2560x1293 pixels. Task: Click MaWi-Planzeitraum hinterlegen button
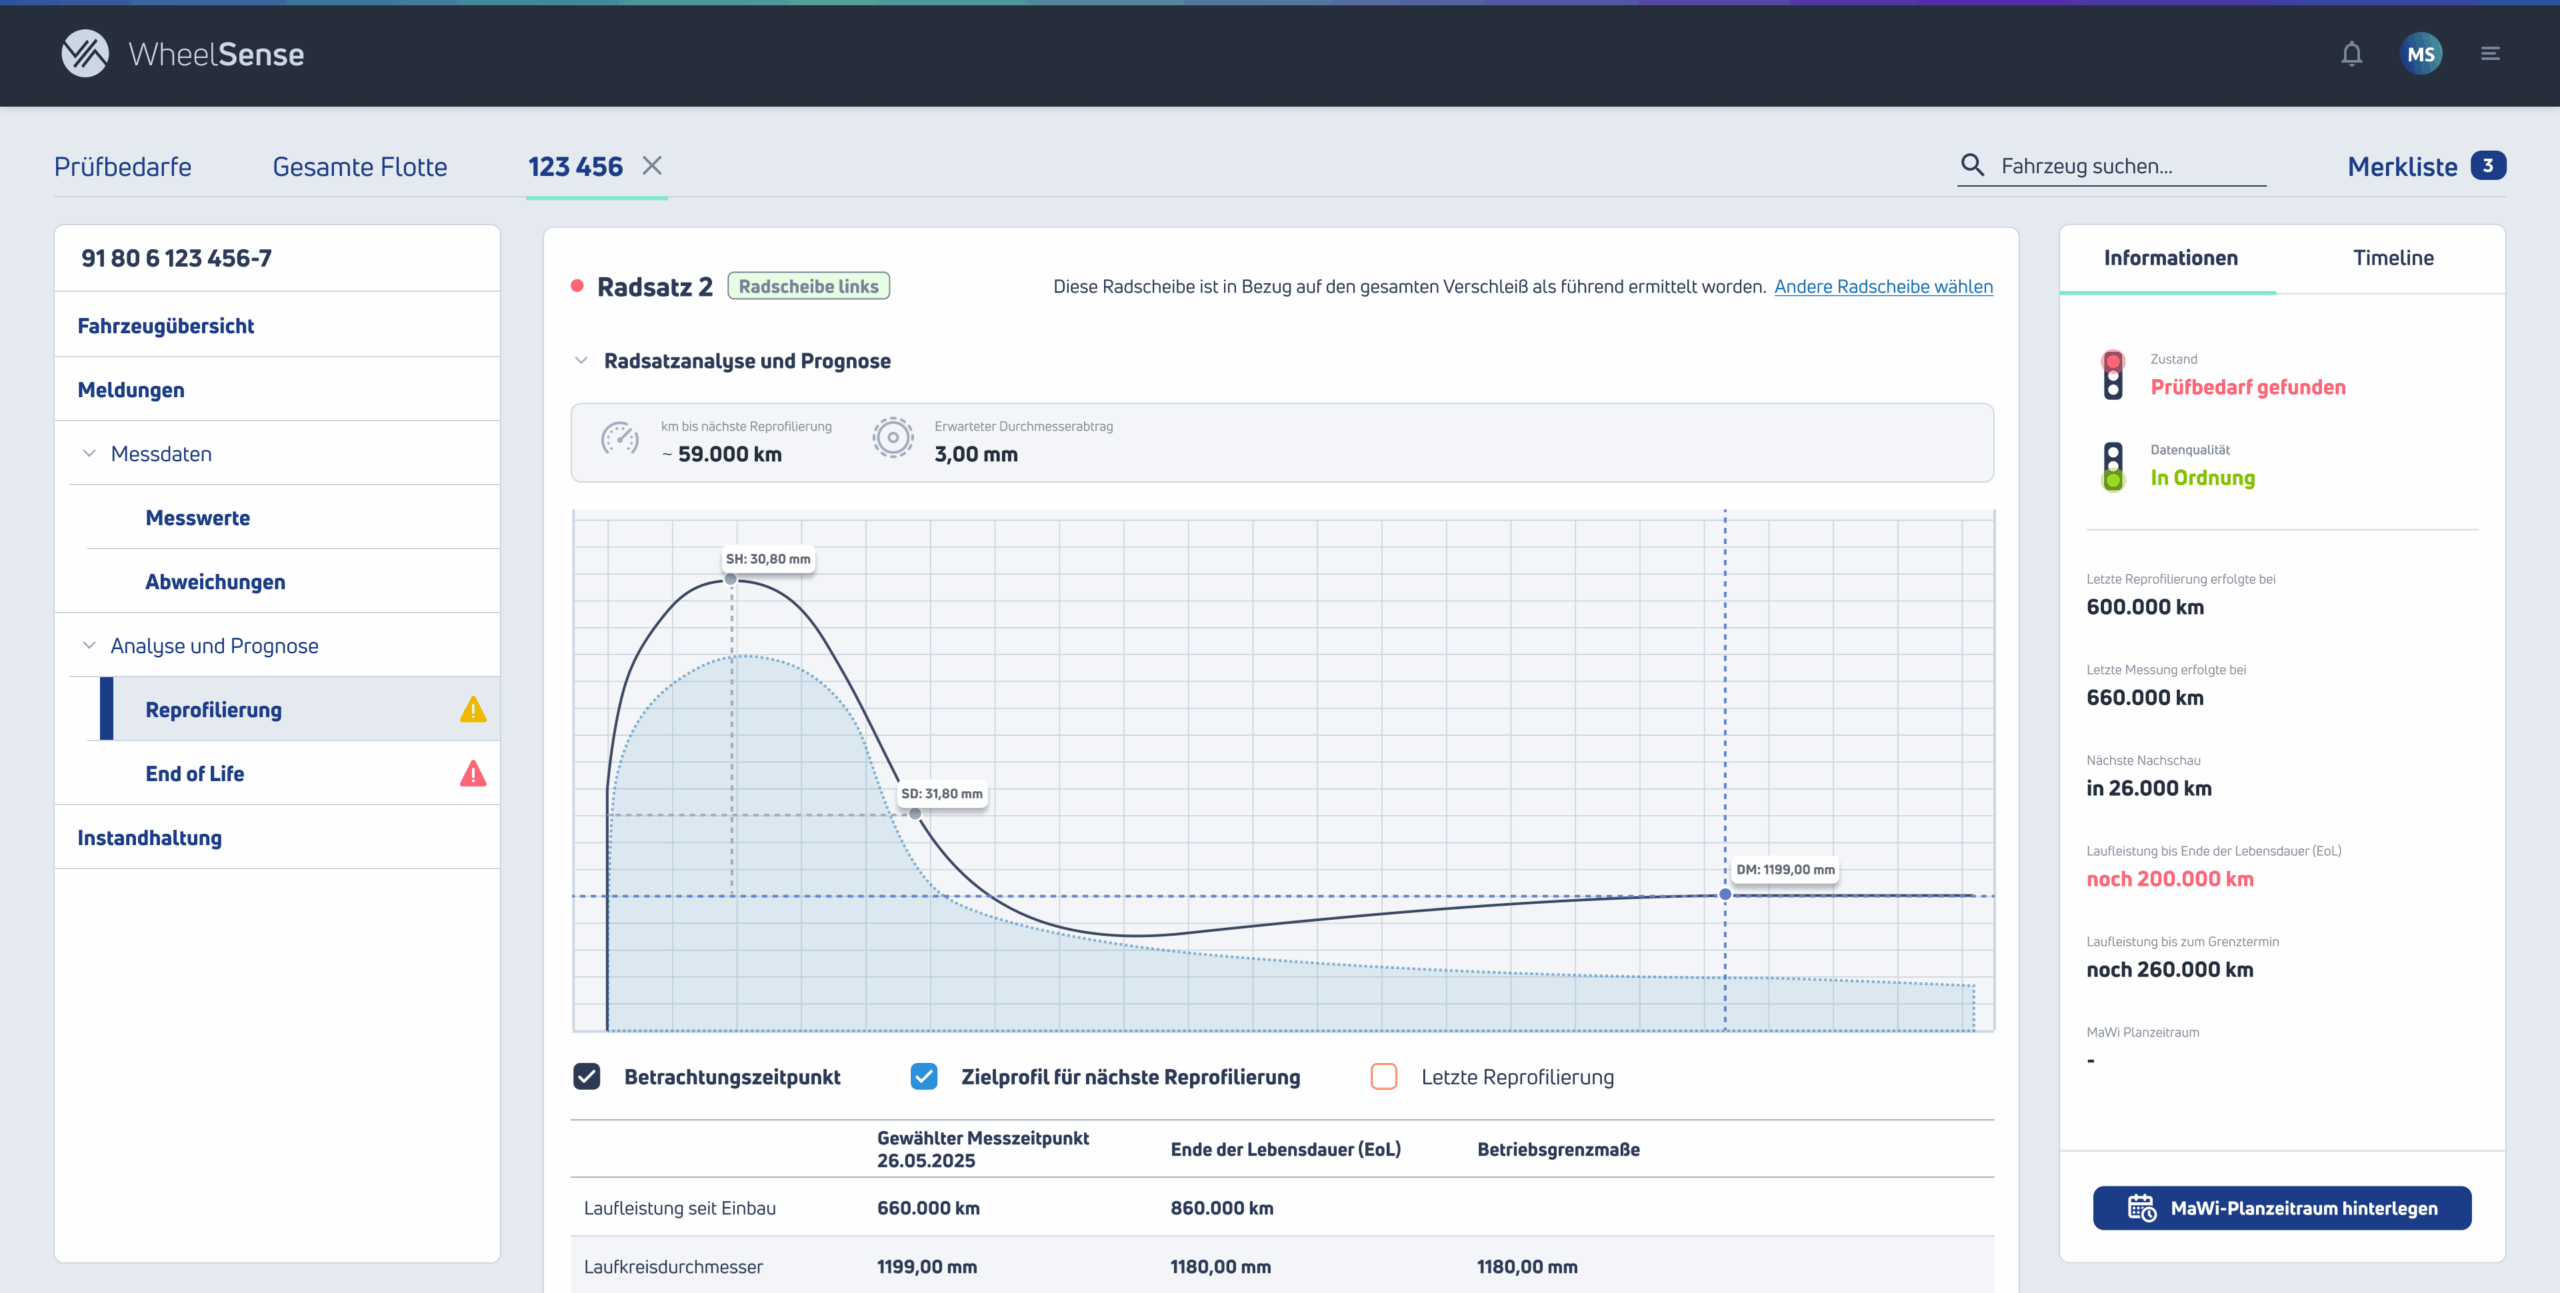tap(2282, 1208)
